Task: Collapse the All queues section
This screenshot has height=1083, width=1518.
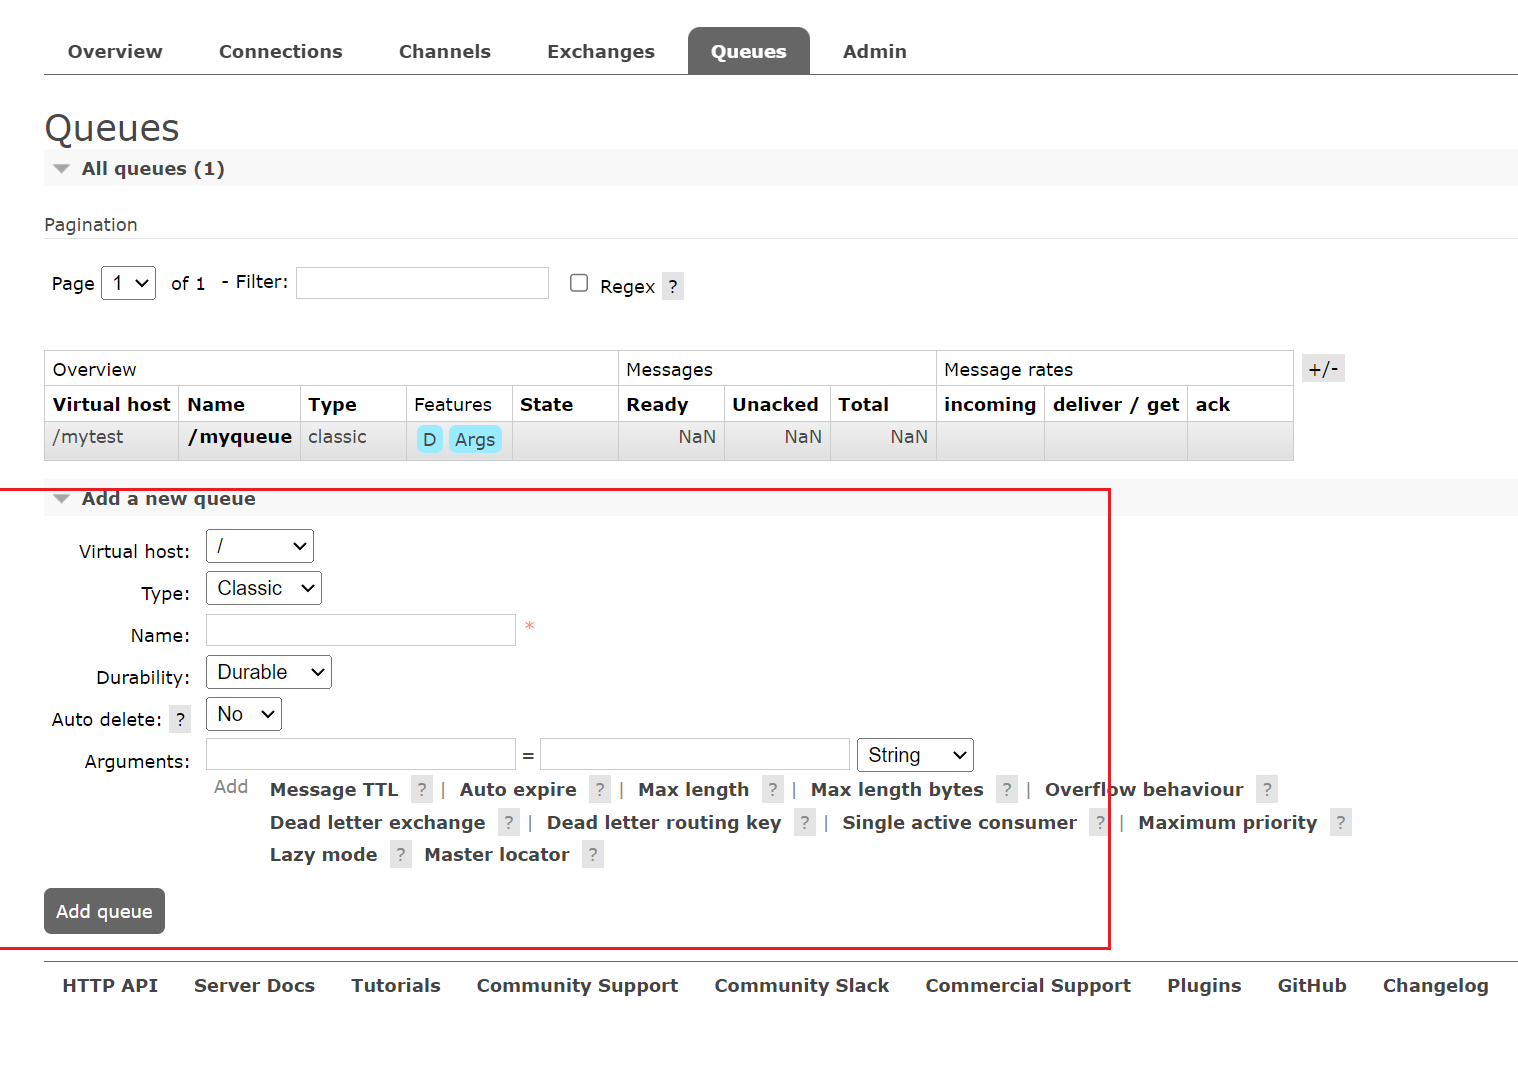Action: point(153,168)
